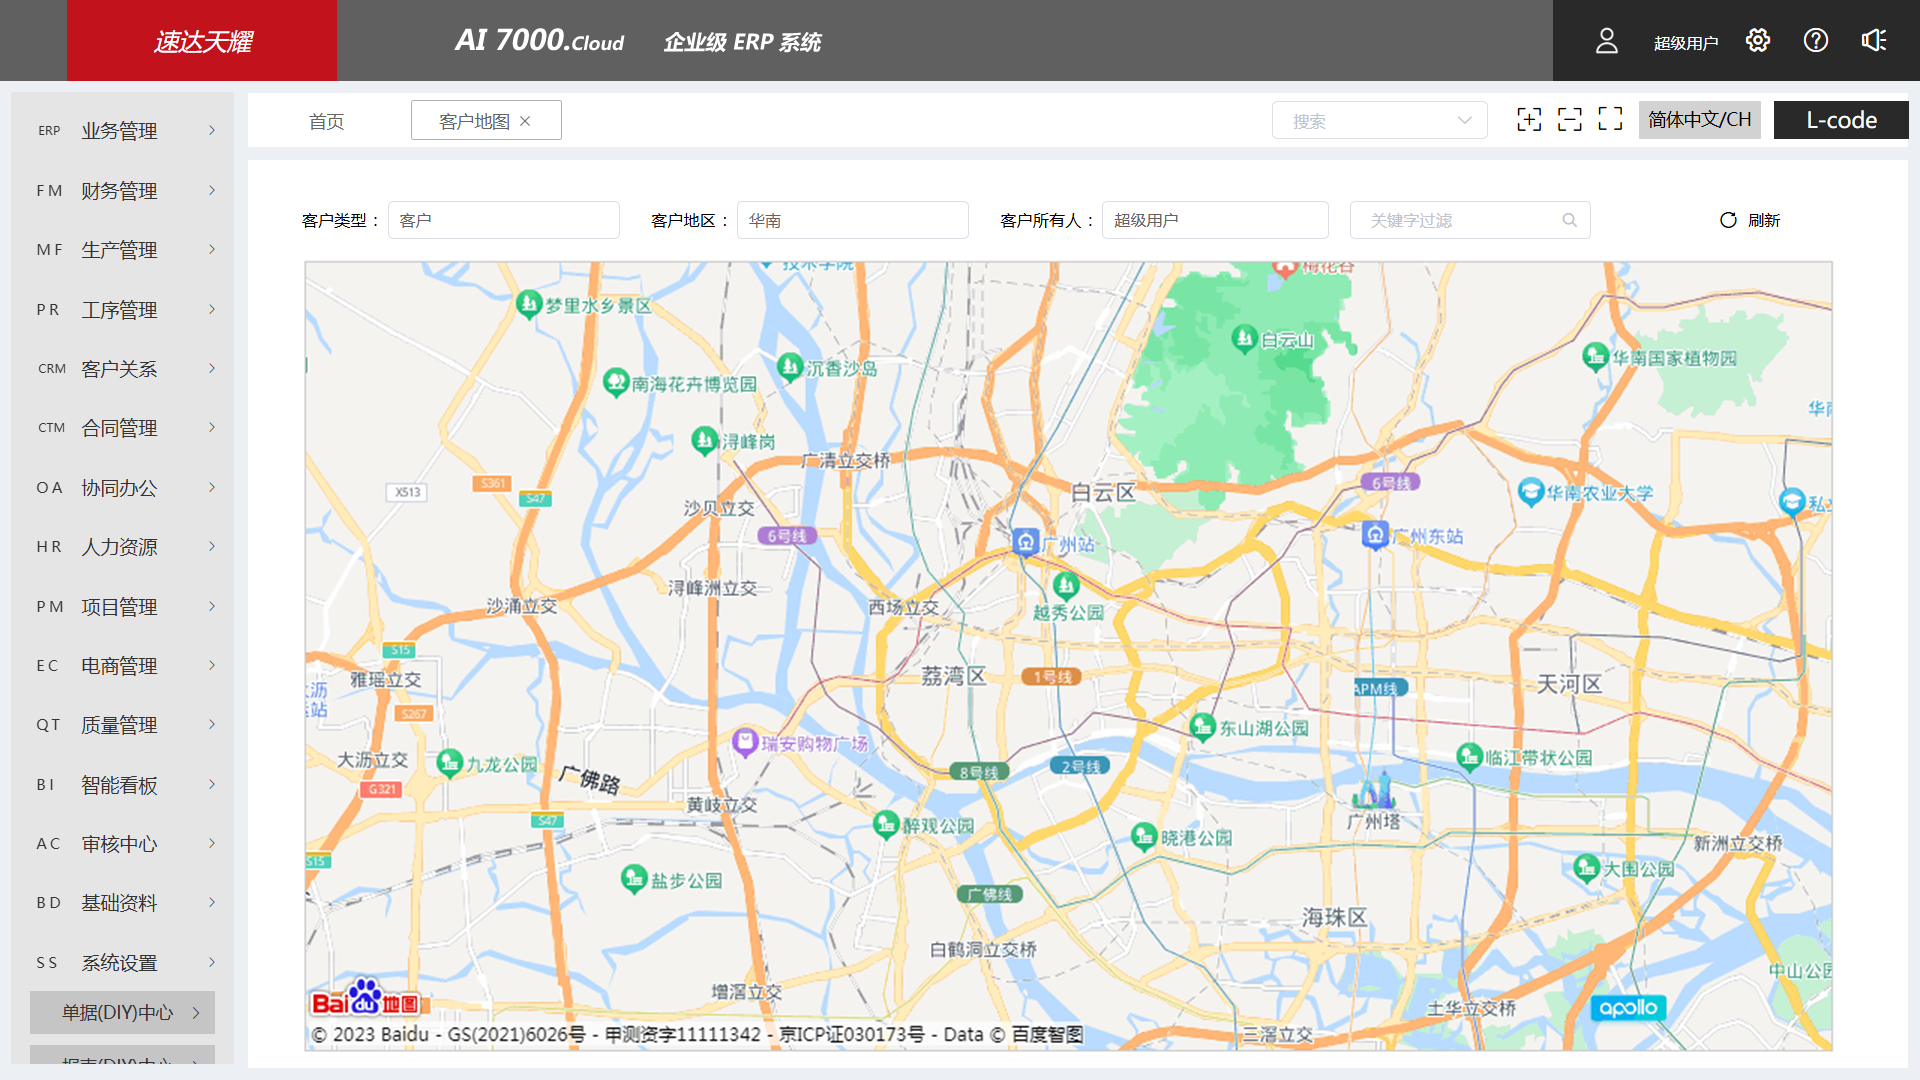Open the settings gear icon
The height and width of the screenshot is (1080, 1920).
tap(1758, 40)
